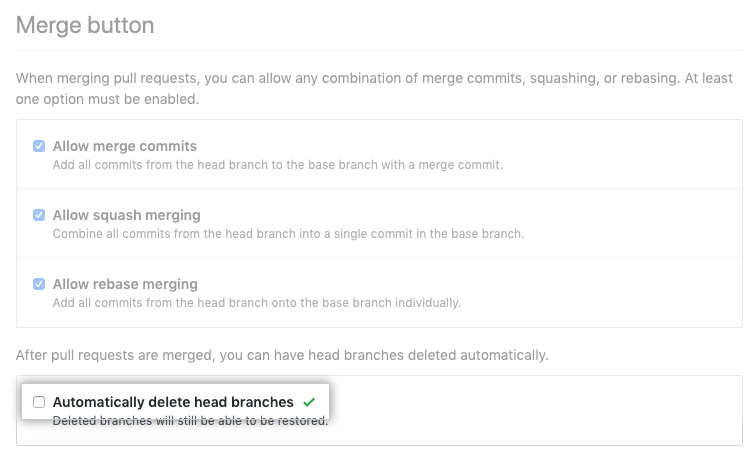Screen dimensions: 756x460
Task: Click the 'When merging pull requests' intro paragraph
Action: pyautogui.click(x=370, y=77)
